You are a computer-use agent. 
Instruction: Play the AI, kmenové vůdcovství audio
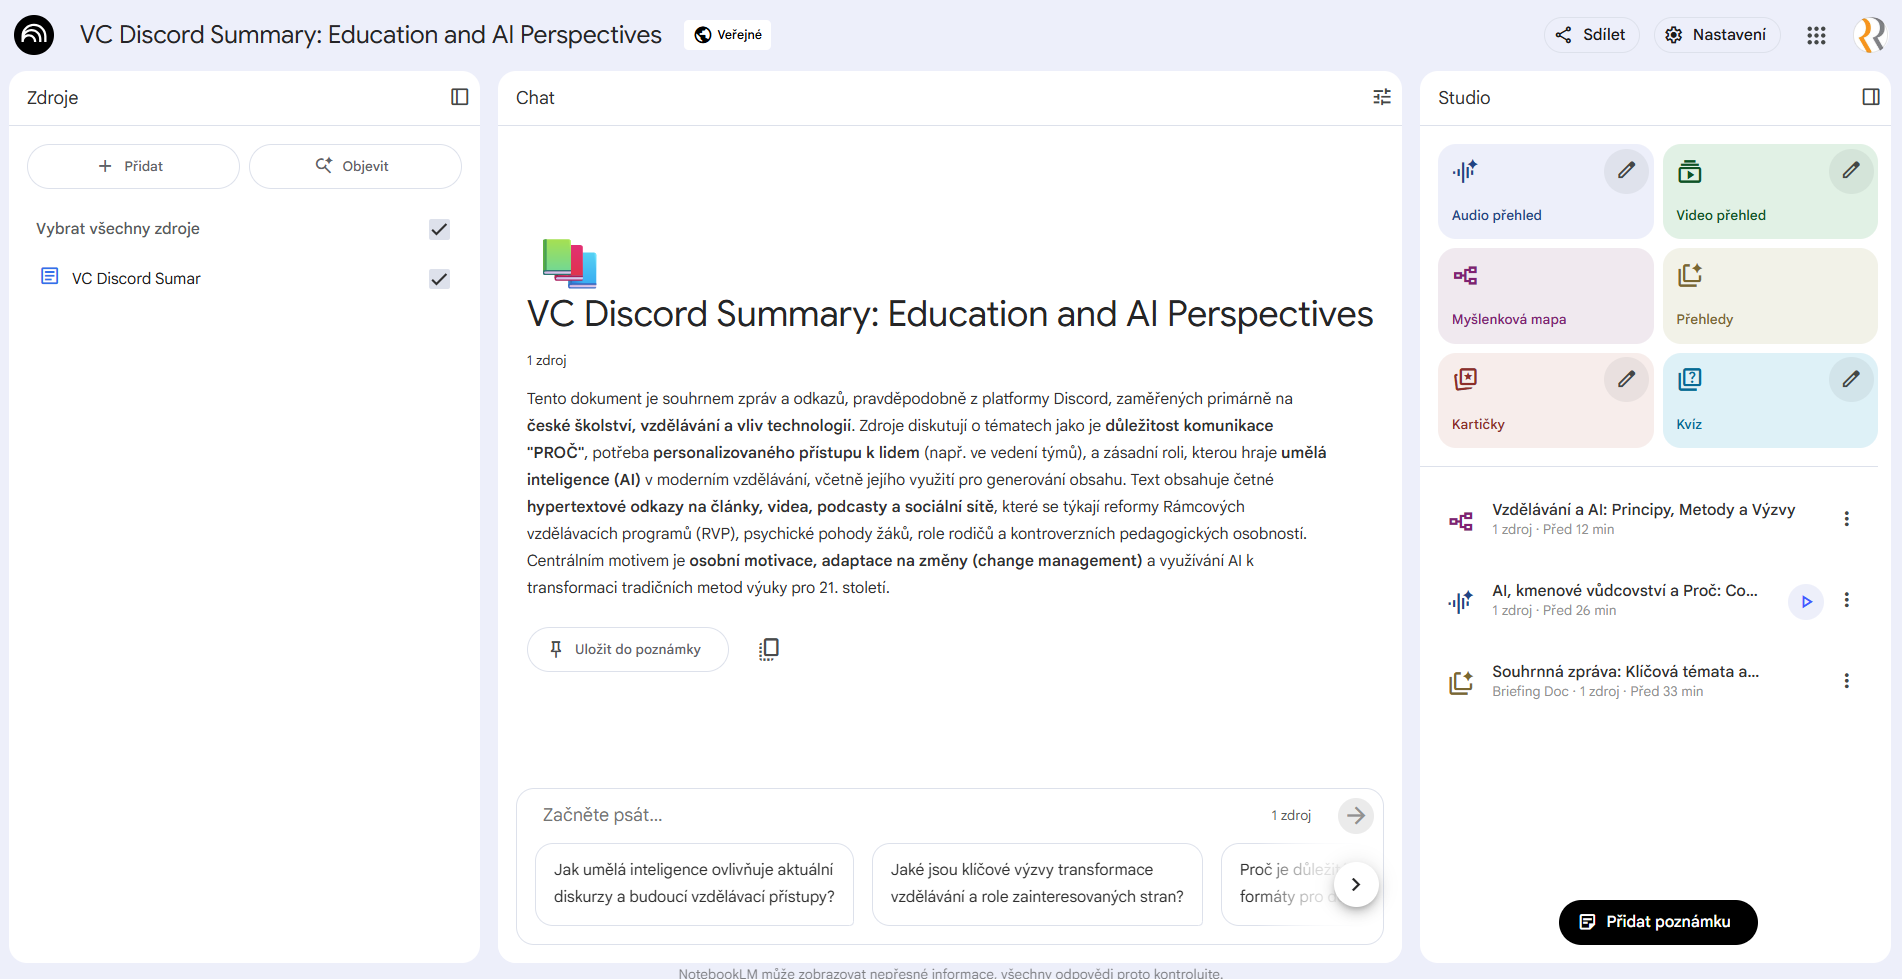(1806, 601)
